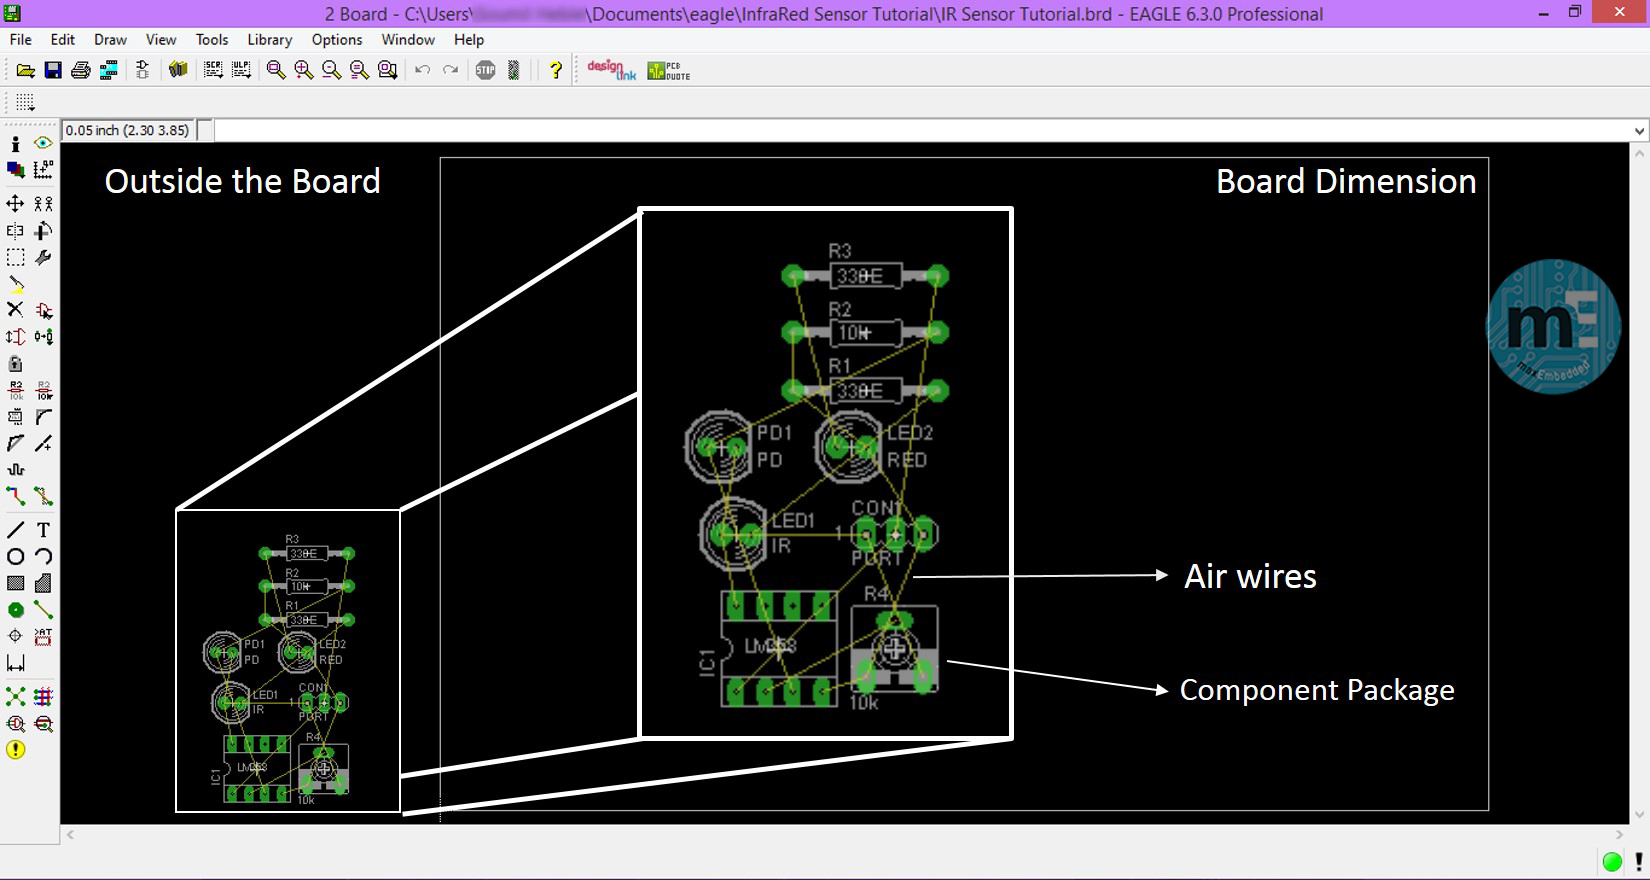The width and height of the screenshot is (1650, 880).
Task: Save the board with the floppy icon
Action: (x=53, y=70)
